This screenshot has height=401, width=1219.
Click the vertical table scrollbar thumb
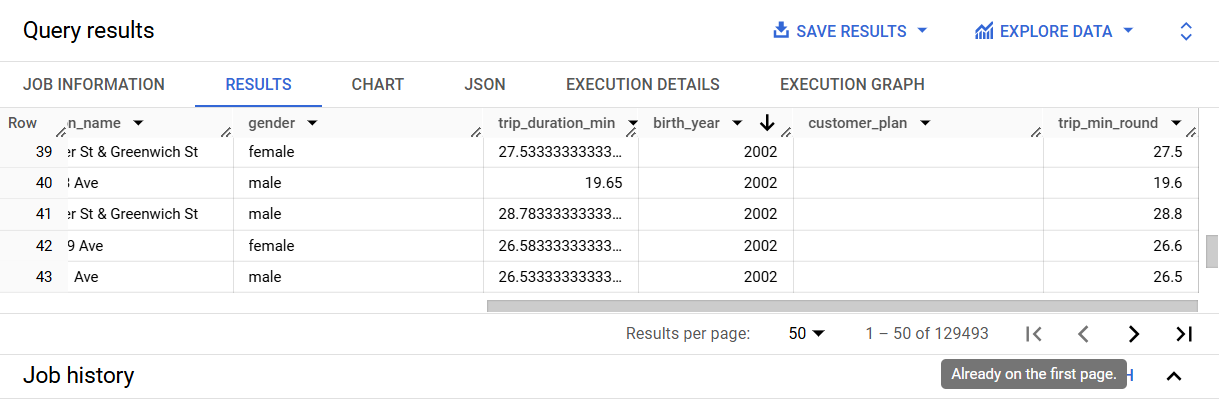click(x=1212, y=250)
